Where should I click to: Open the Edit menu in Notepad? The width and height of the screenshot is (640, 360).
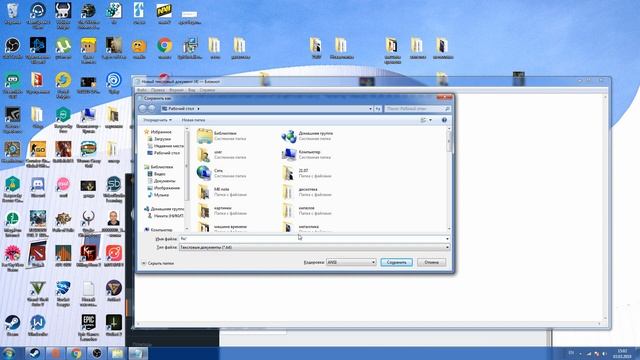pyautogui.click(x=158, y=90)
